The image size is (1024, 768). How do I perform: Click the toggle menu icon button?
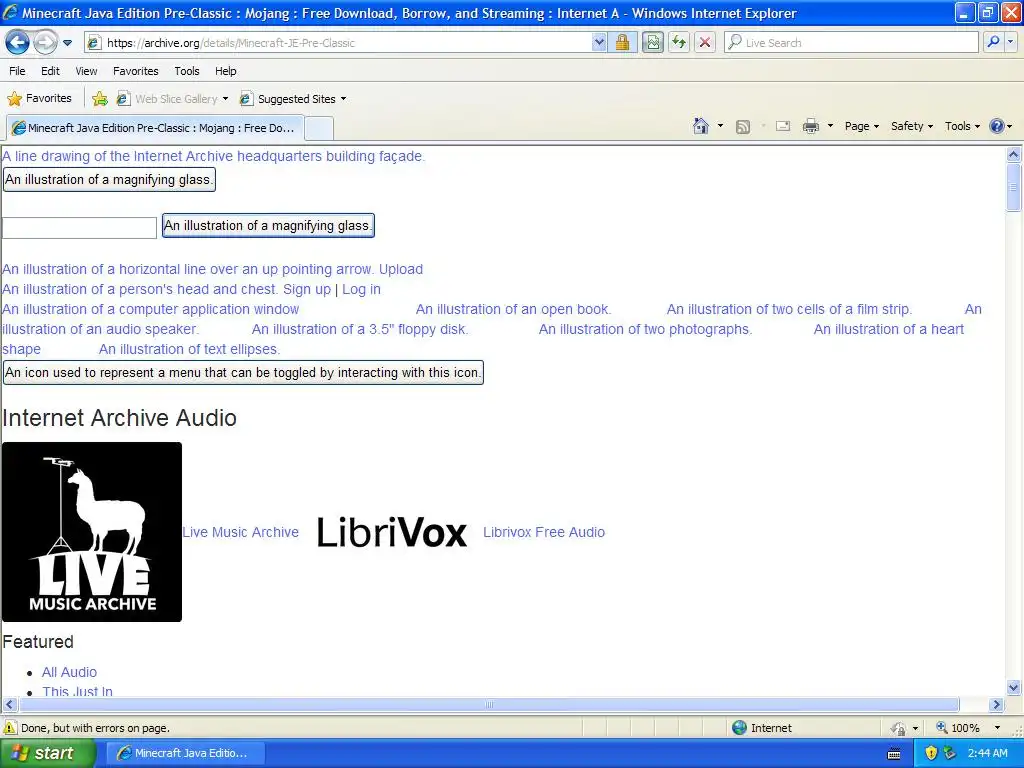(x=243, y=372)
